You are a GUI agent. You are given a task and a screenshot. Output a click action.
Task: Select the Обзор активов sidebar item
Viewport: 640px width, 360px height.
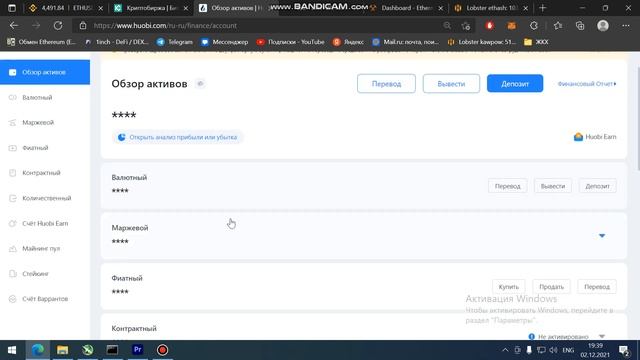[45, 72]
